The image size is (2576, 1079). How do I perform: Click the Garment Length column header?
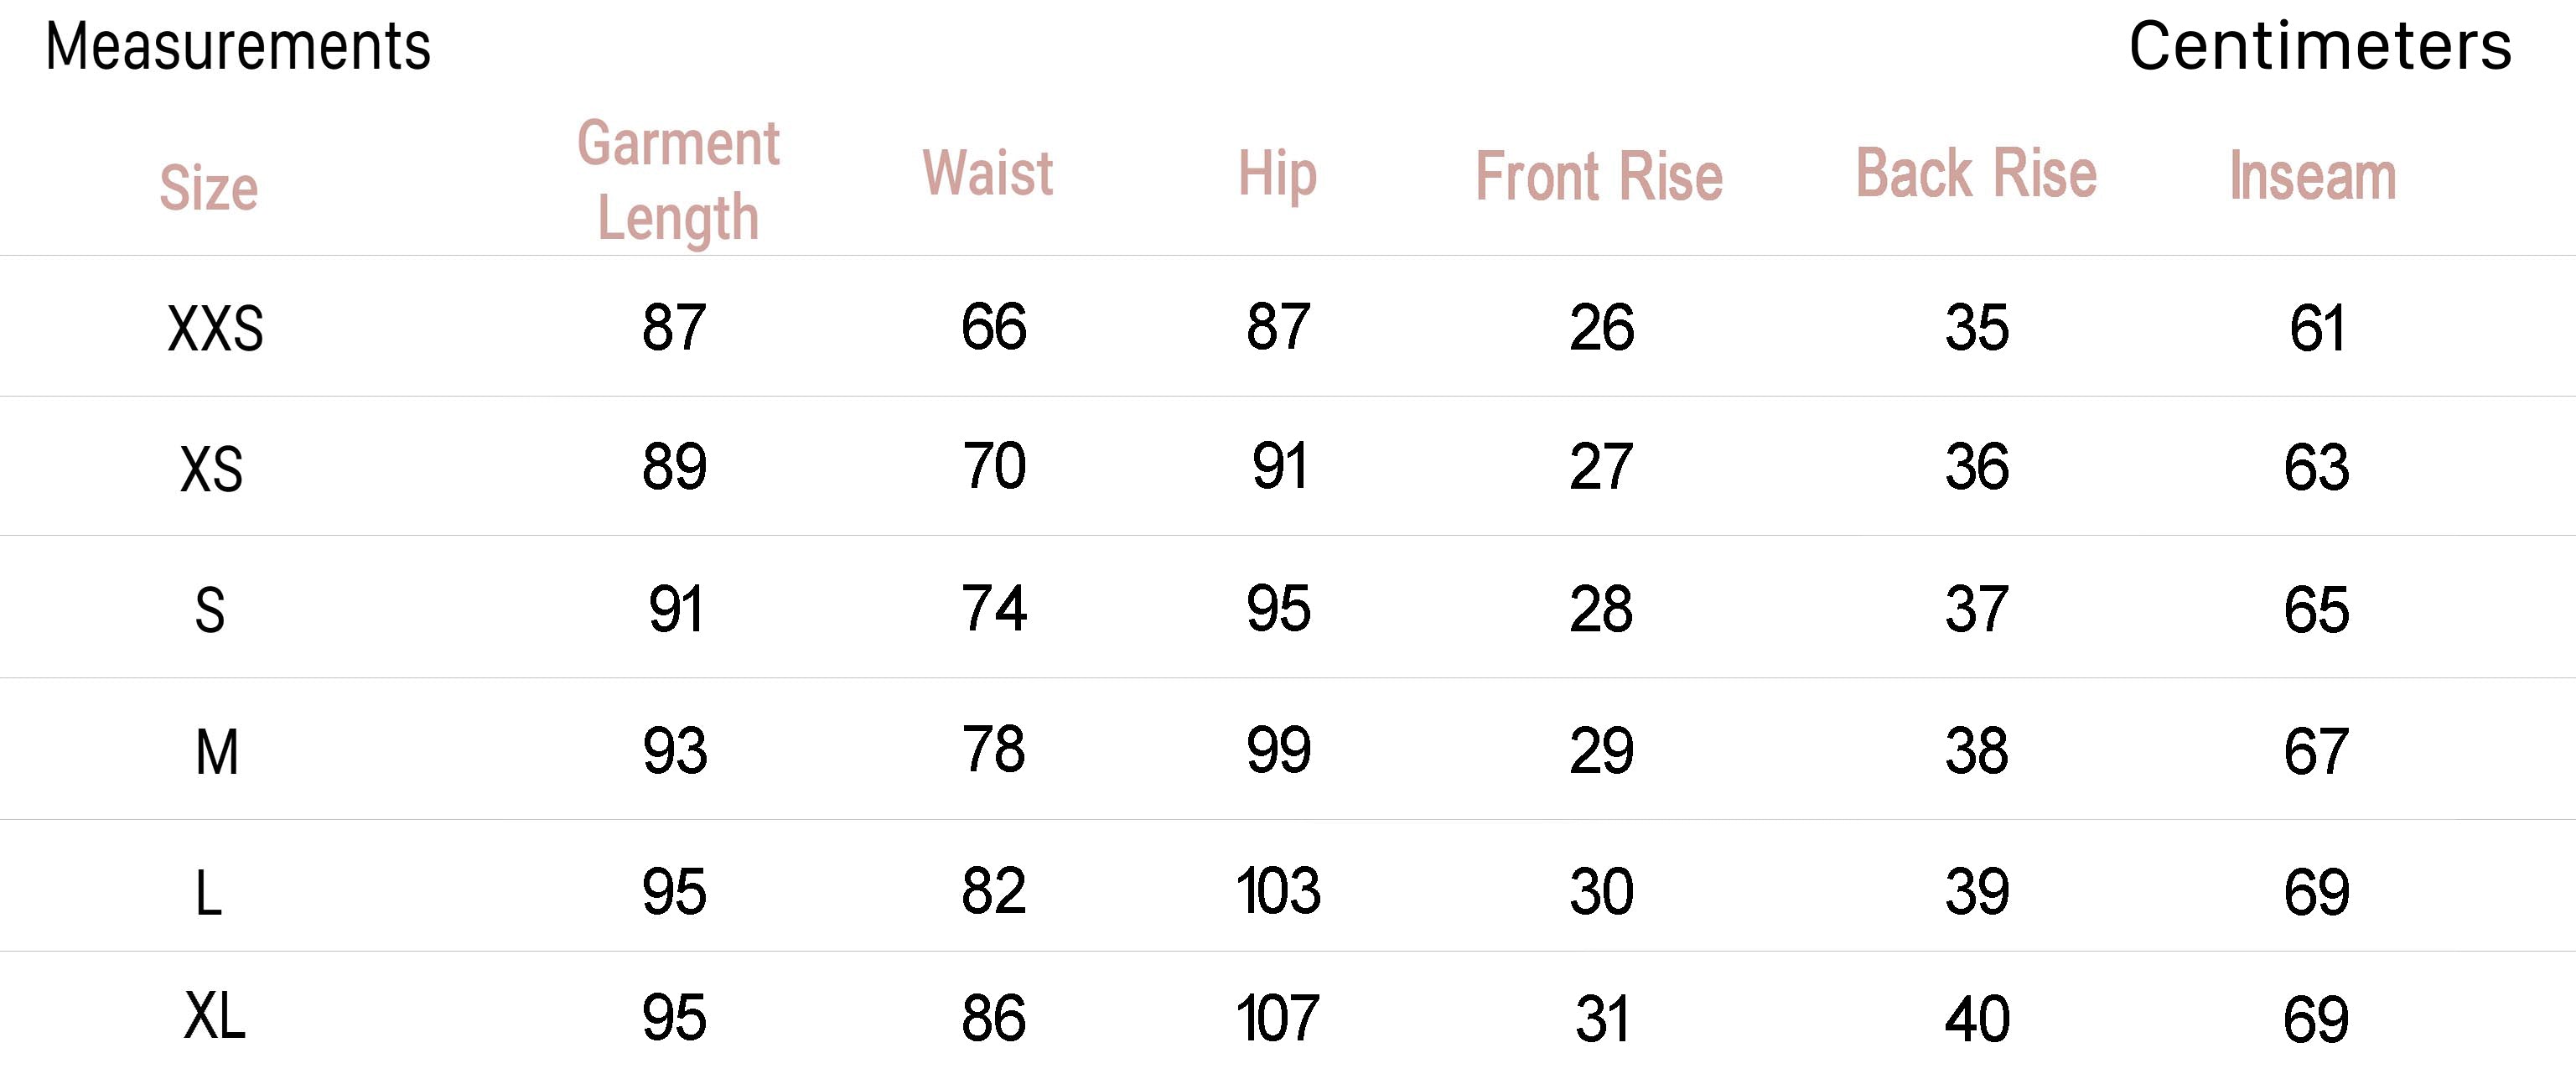tap(678, 180)
